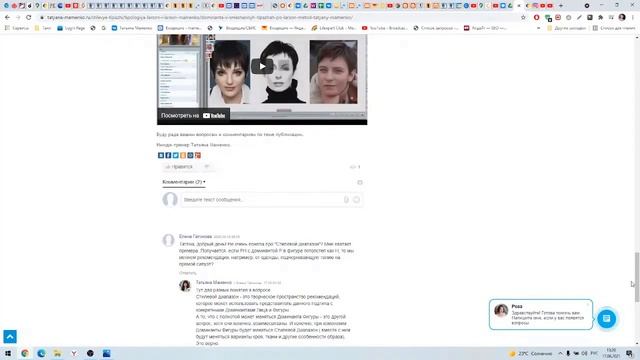Viewport: 640px width, 360px height.
Task: Click the dislike thumb button beside 'Нравится'
Action: tap(207, 167)
